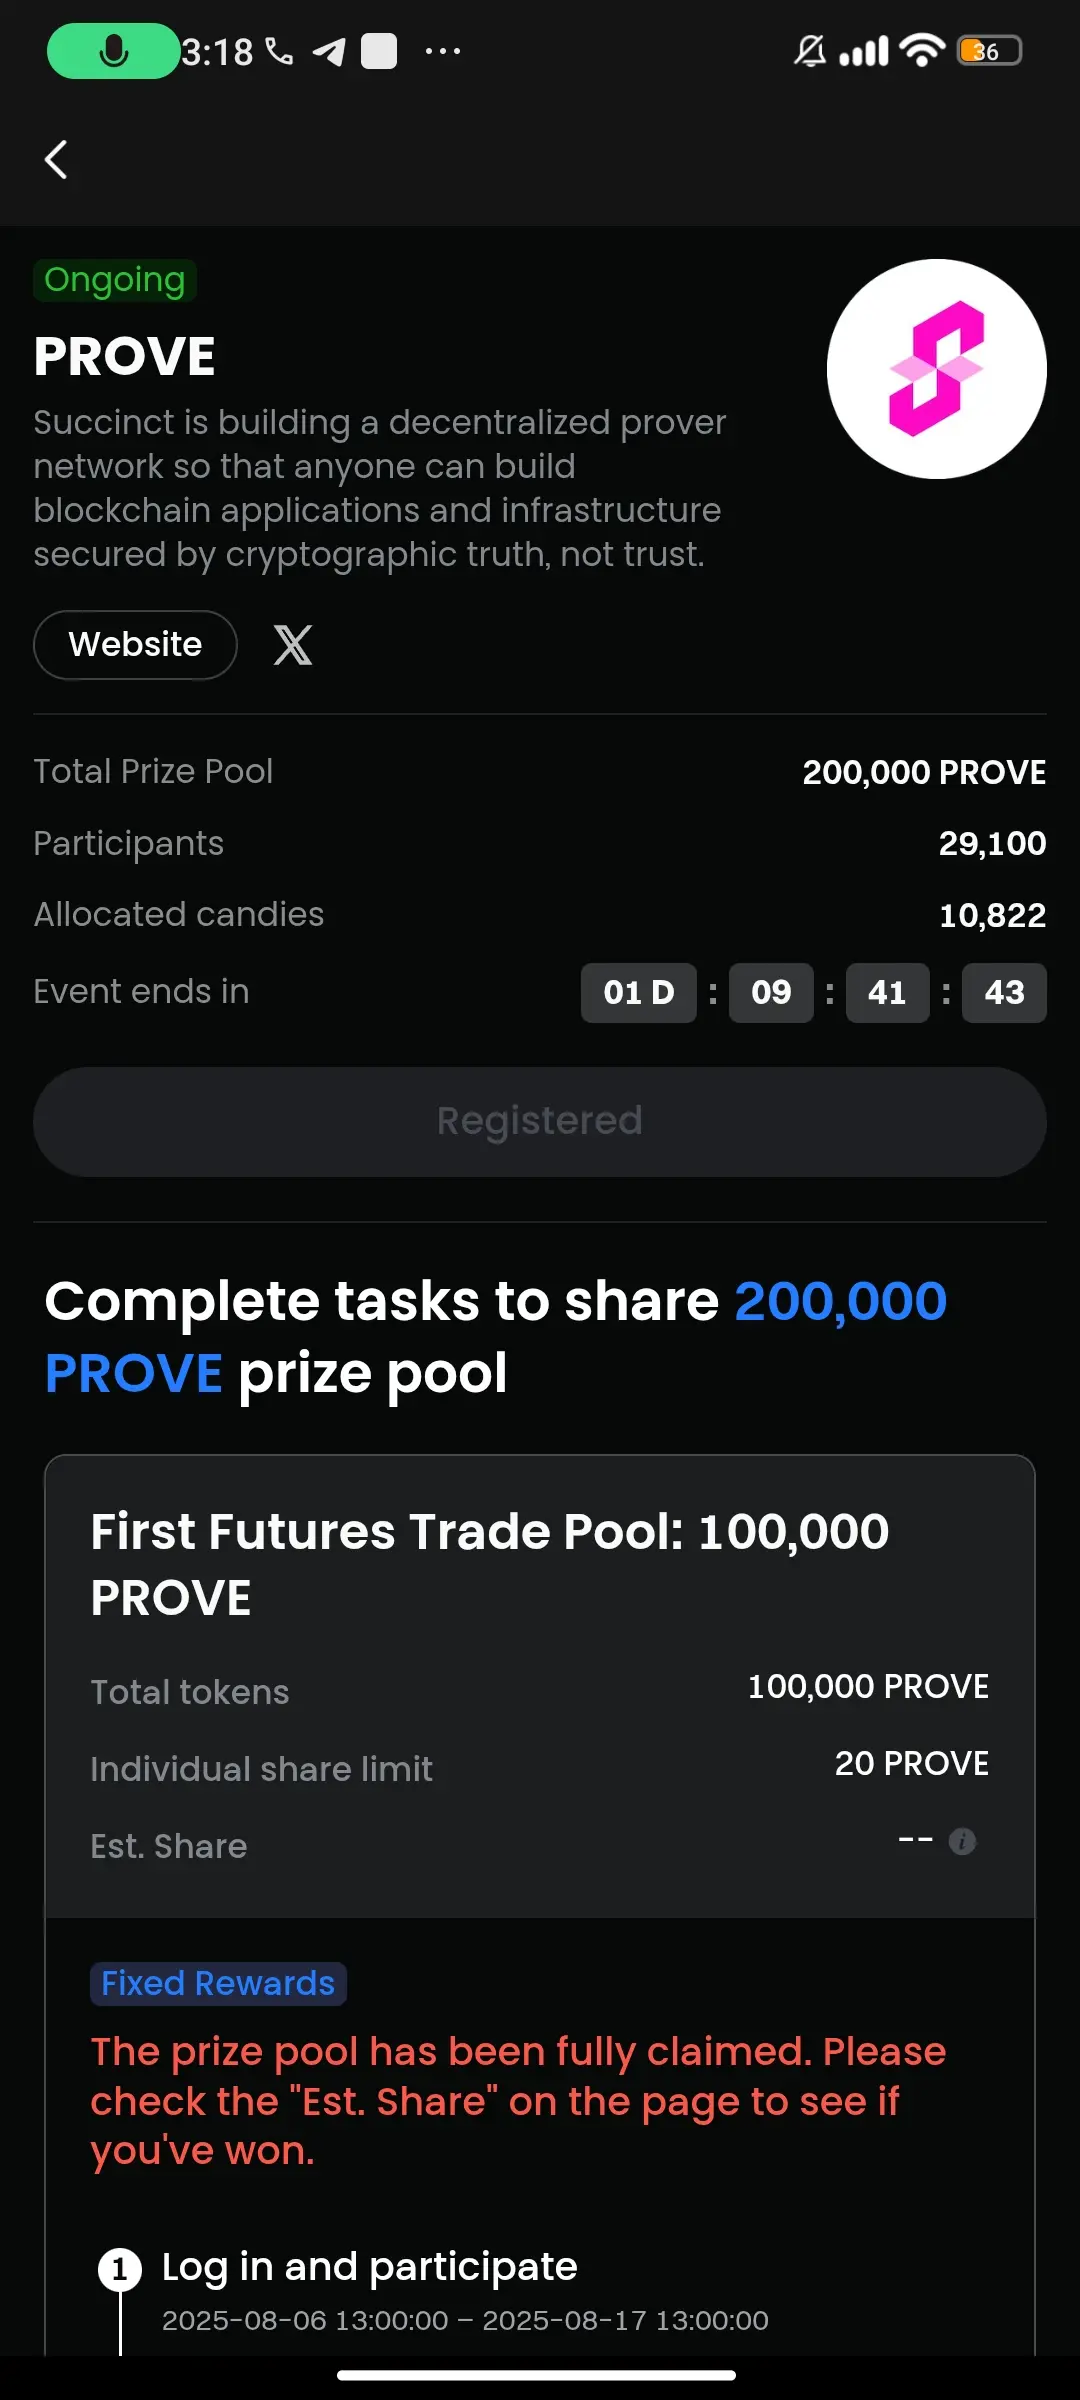
Task: Tap the disabled Registered button
Action: [x=540, y=1121]
